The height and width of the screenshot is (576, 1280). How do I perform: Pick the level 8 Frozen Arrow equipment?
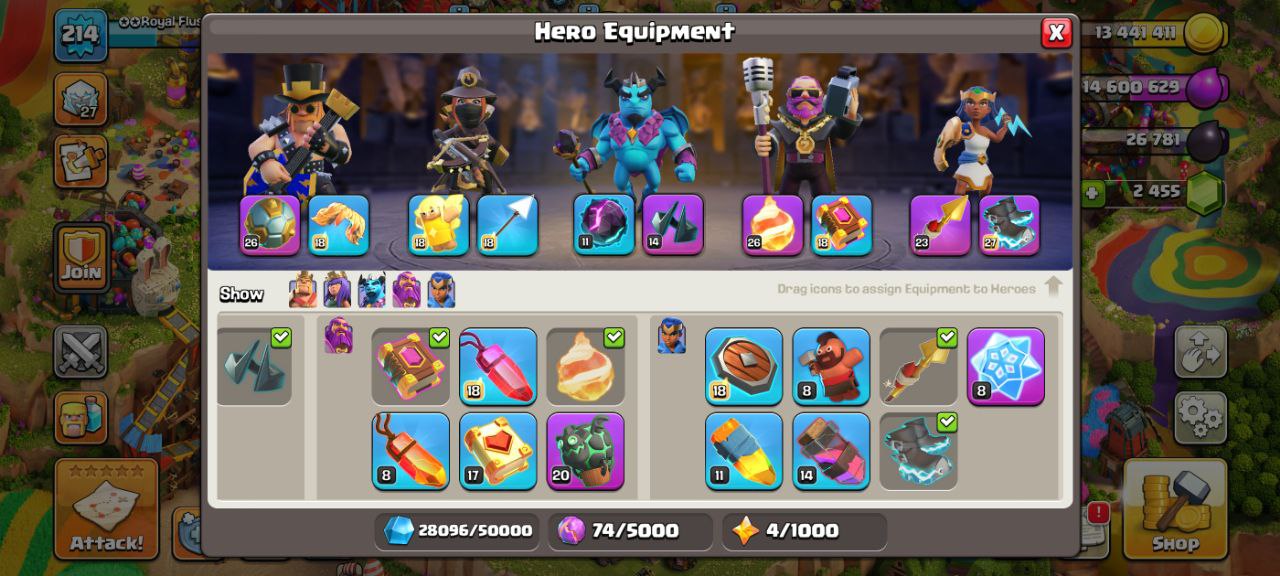coord(1006,366)
